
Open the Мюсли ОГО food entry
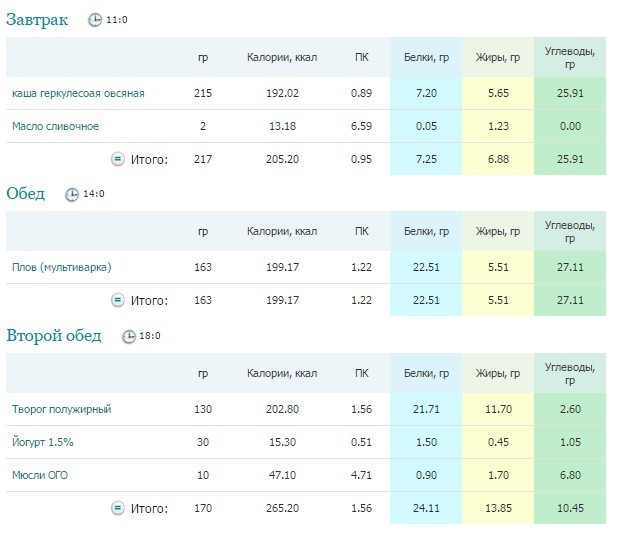tap(40, 475)
